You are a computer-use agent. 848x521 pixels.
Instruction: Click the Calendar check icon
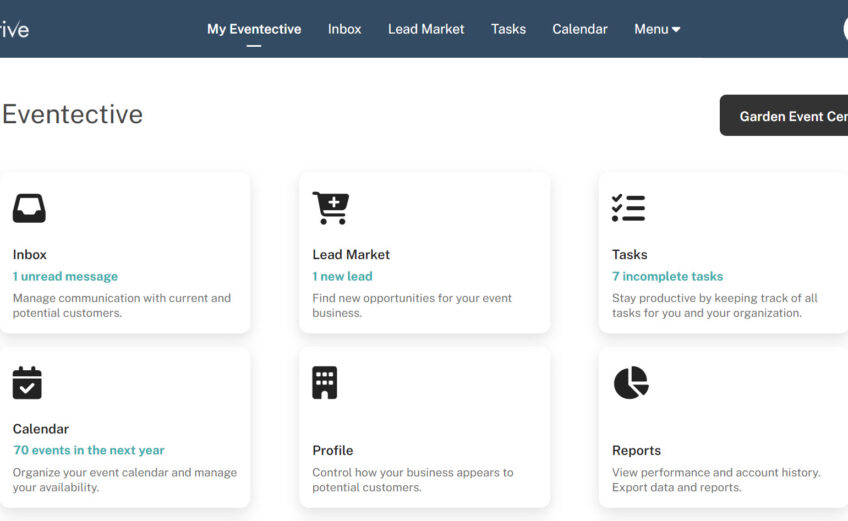pyautogui.click(x=27, y=383)
